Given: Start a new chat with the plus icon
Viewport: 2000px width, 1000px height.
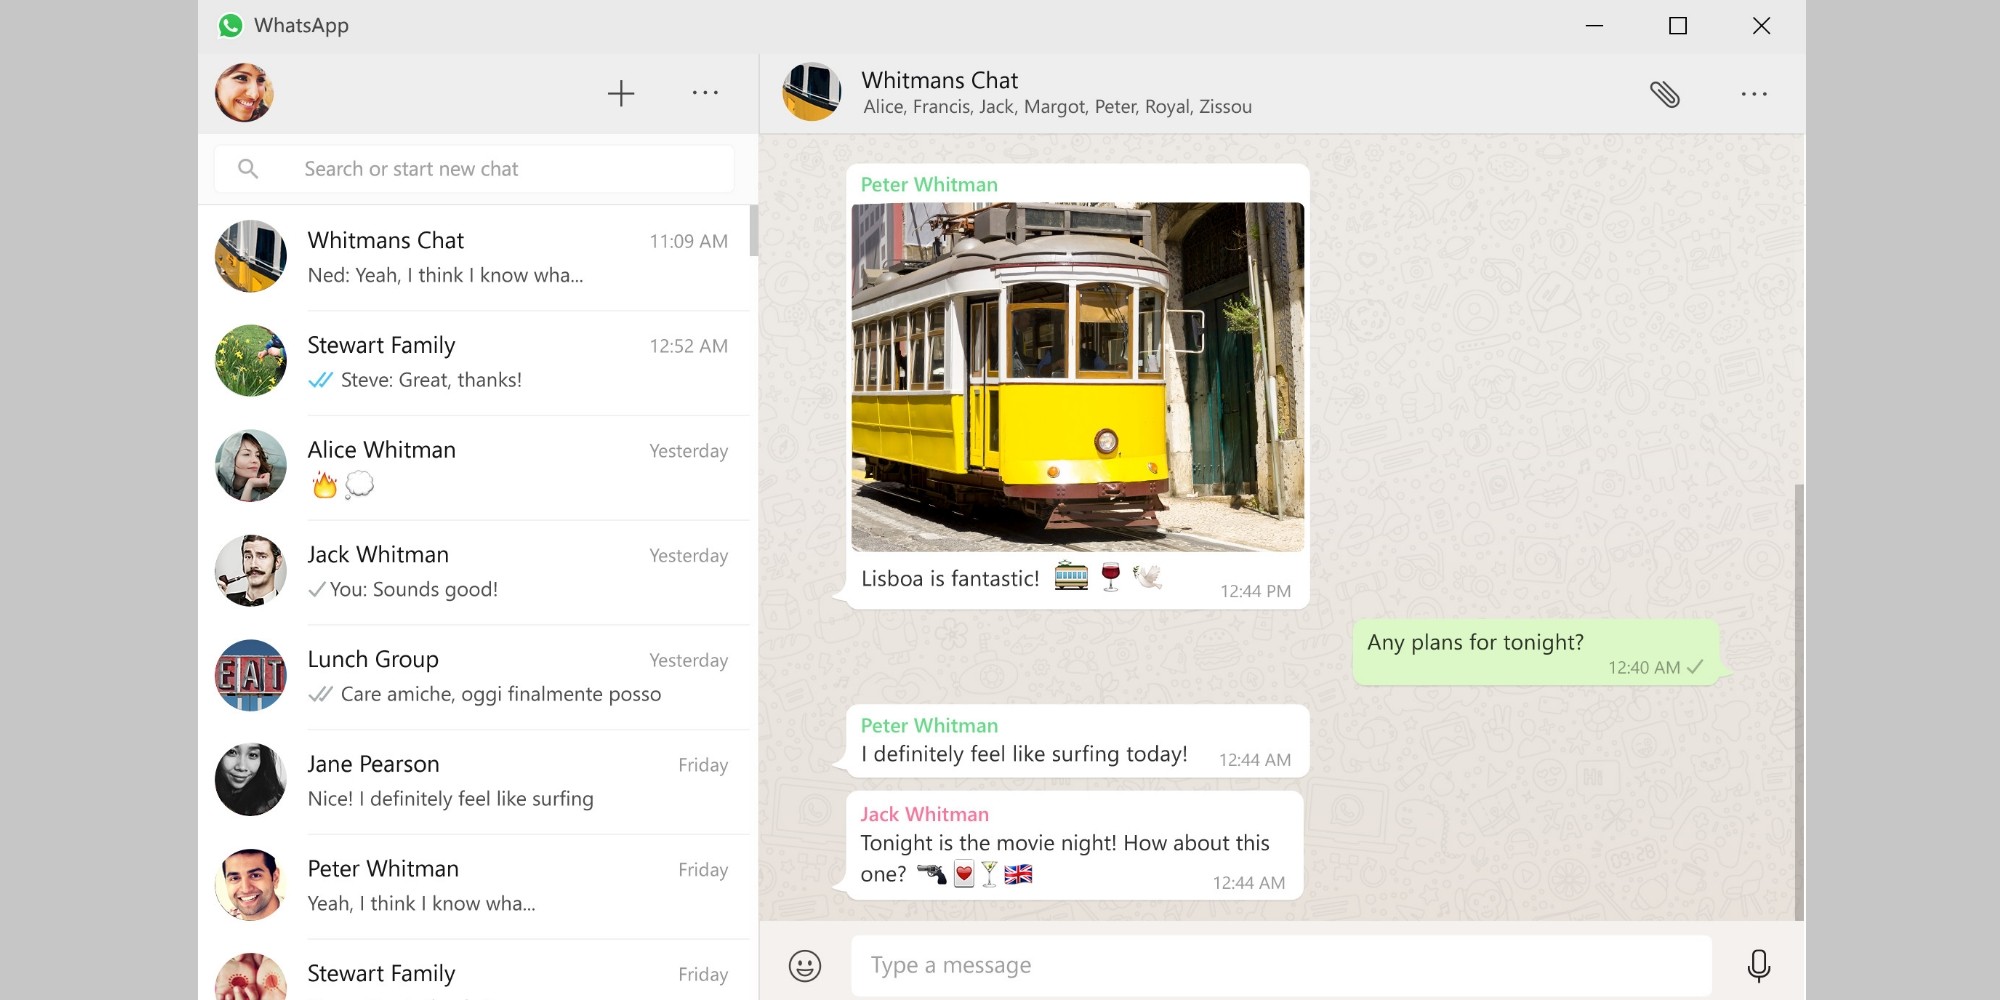Looking at the screenshot, I should click(x=621, y=92).
